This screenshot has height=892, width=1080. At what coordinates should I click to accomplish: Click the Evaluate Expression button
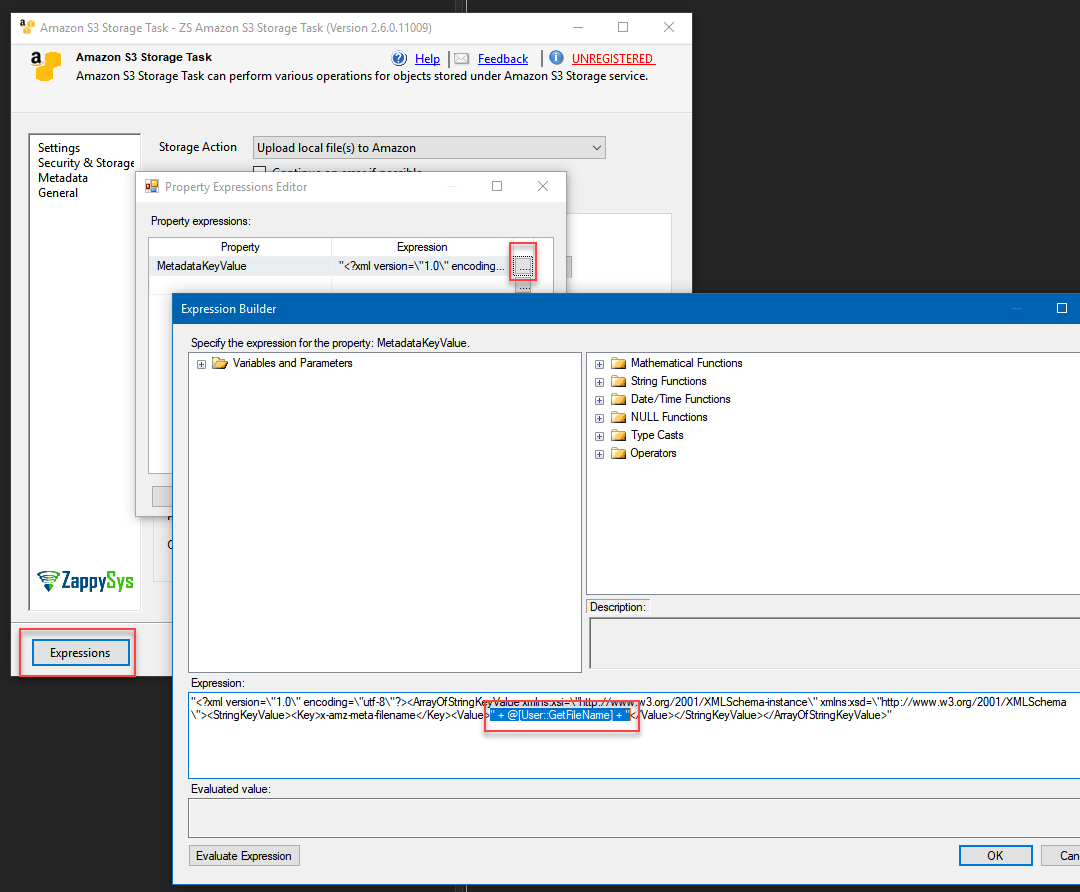[243, 855]
